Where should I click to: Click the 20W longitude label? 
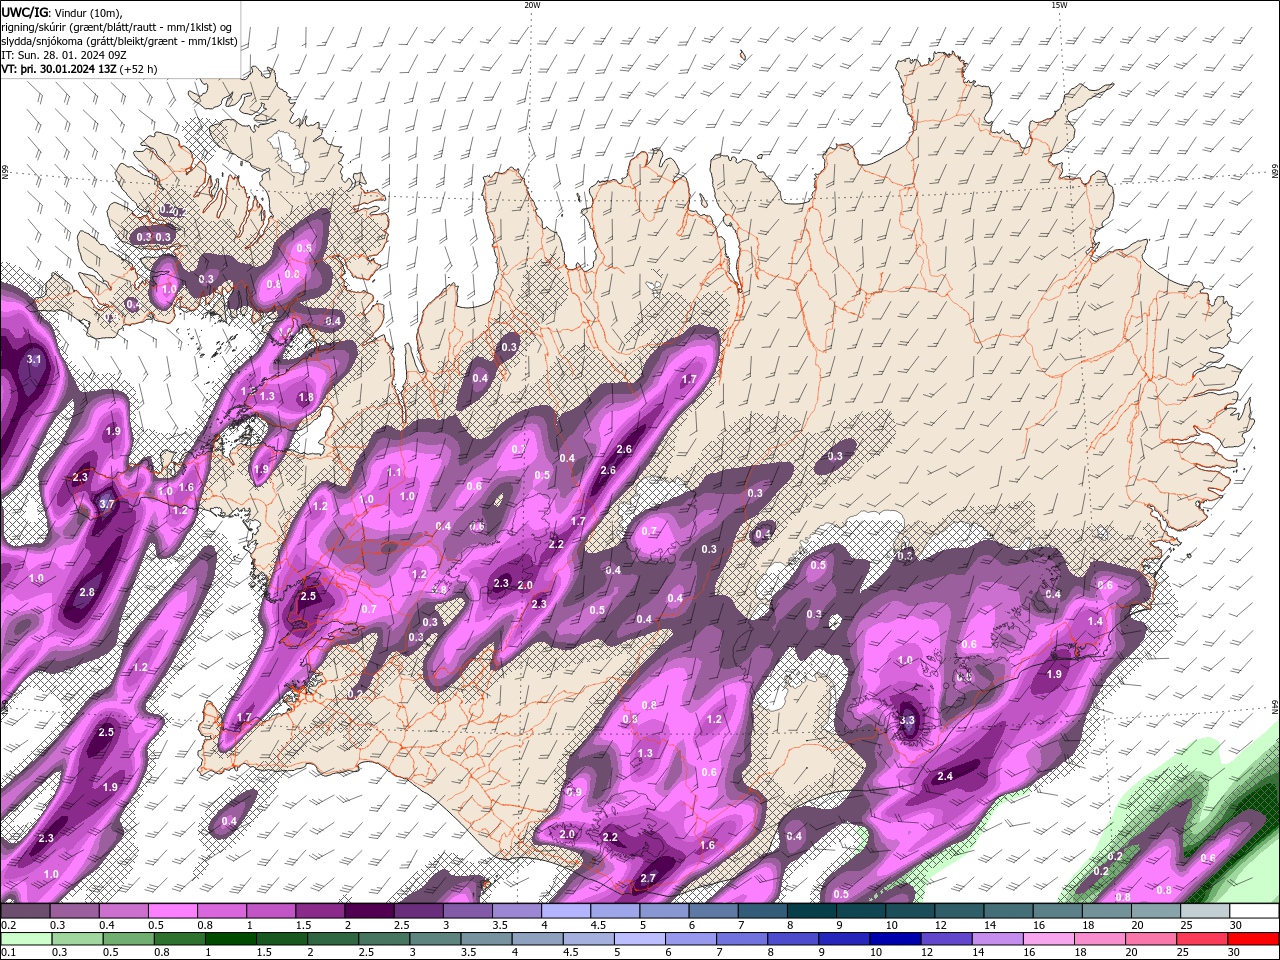click(532, 4)
